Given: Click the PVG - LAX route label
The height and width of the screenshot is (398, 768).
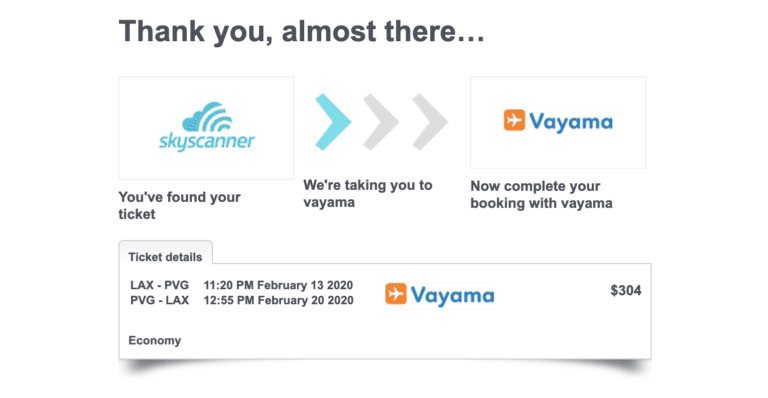Looking at the screenshot, I should tap(159, 300).
